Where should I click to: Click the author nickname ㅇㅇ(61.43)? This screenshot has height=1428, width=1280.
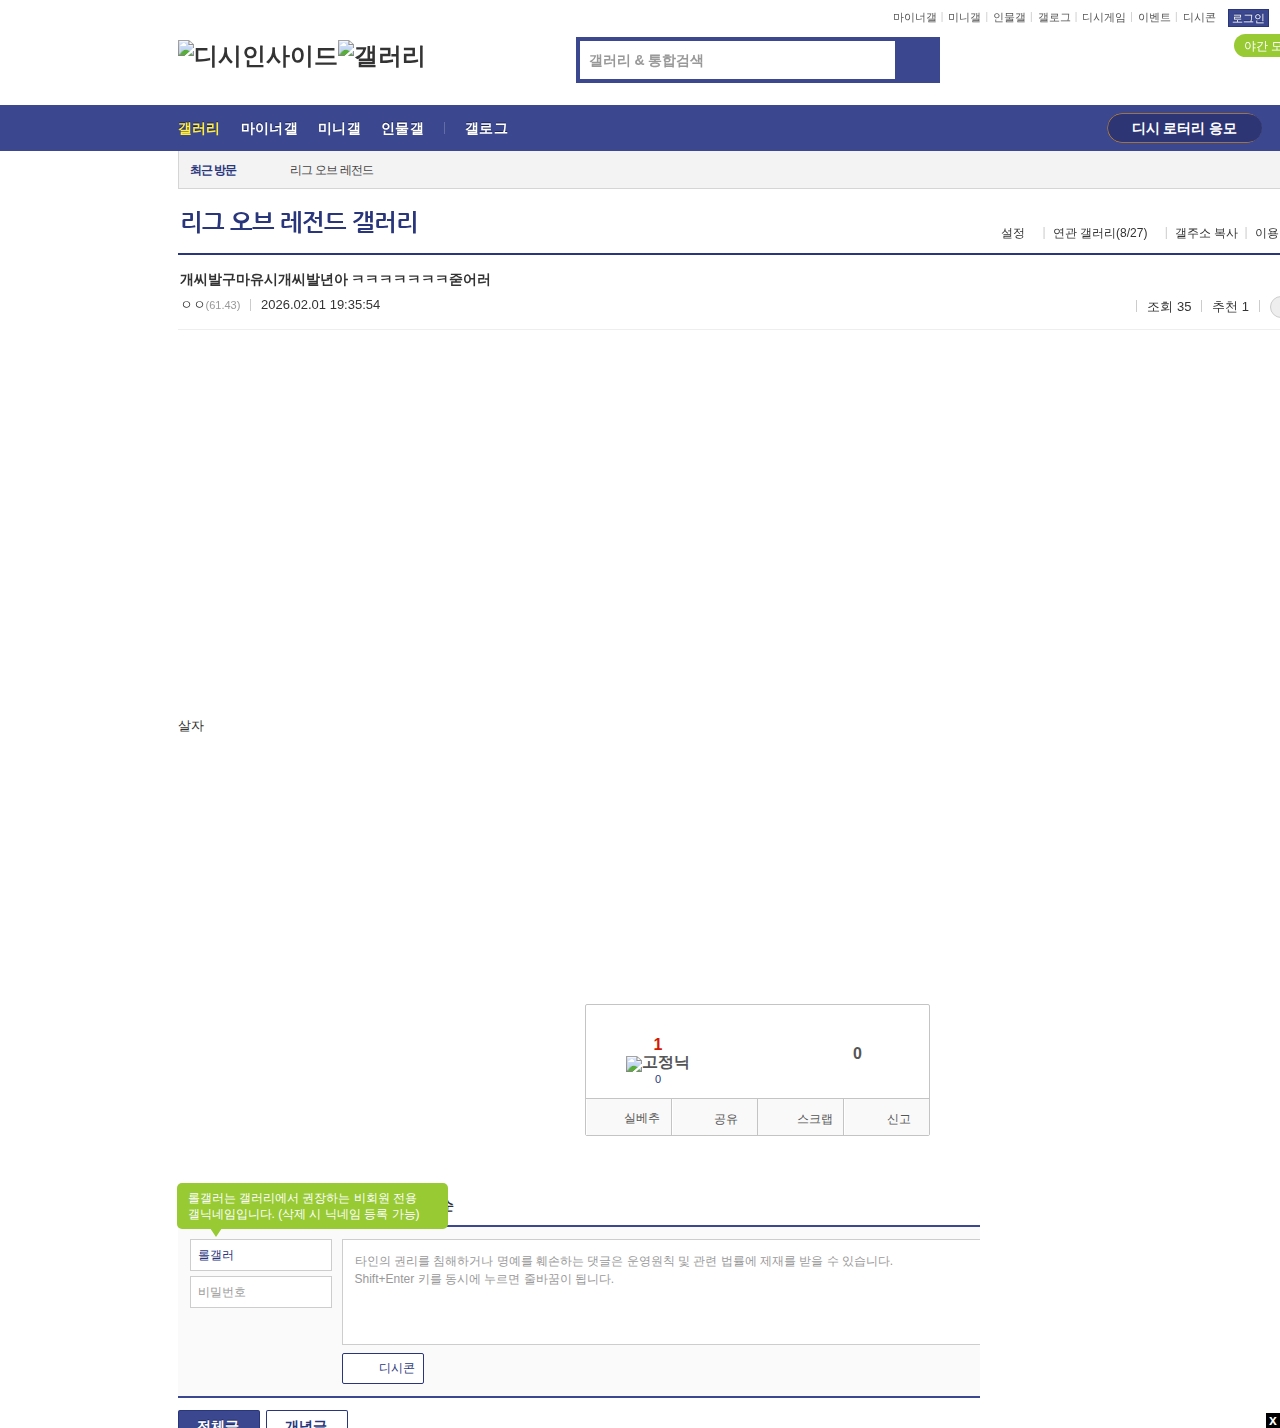pyautogui.click(x=211, y=305)
